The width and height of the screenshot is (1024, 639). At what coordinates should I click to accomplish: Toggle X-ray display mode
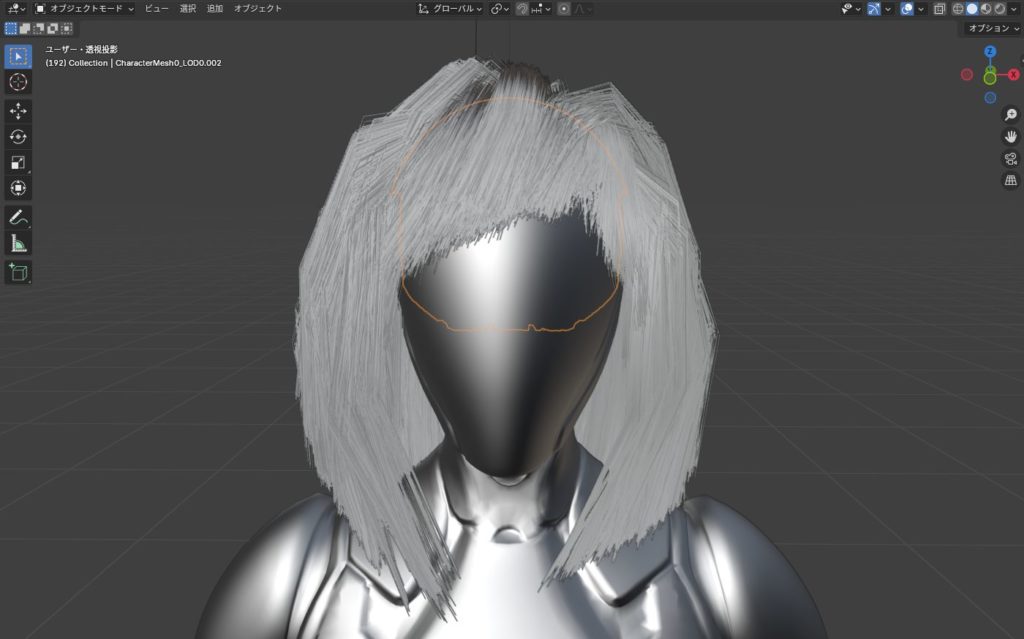(939, 9)
